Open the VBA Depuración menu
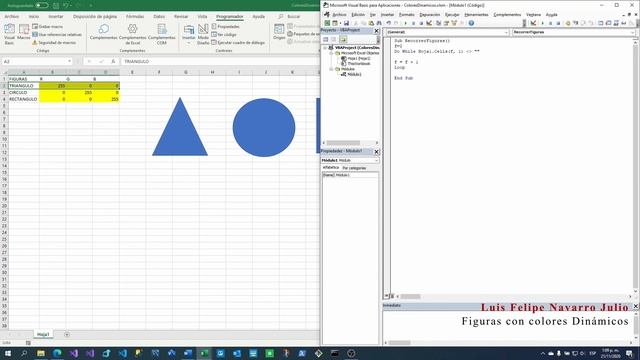 pos(430,14)
